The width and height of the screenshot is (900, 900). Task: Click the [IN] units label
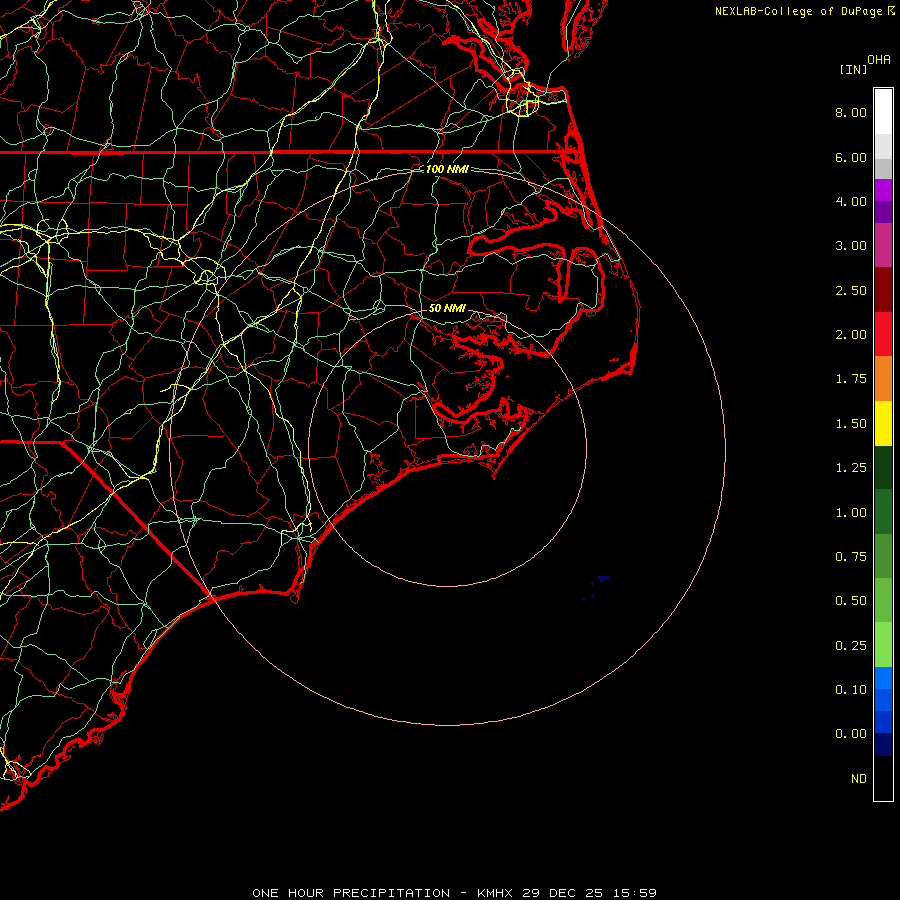coord(853,69)
